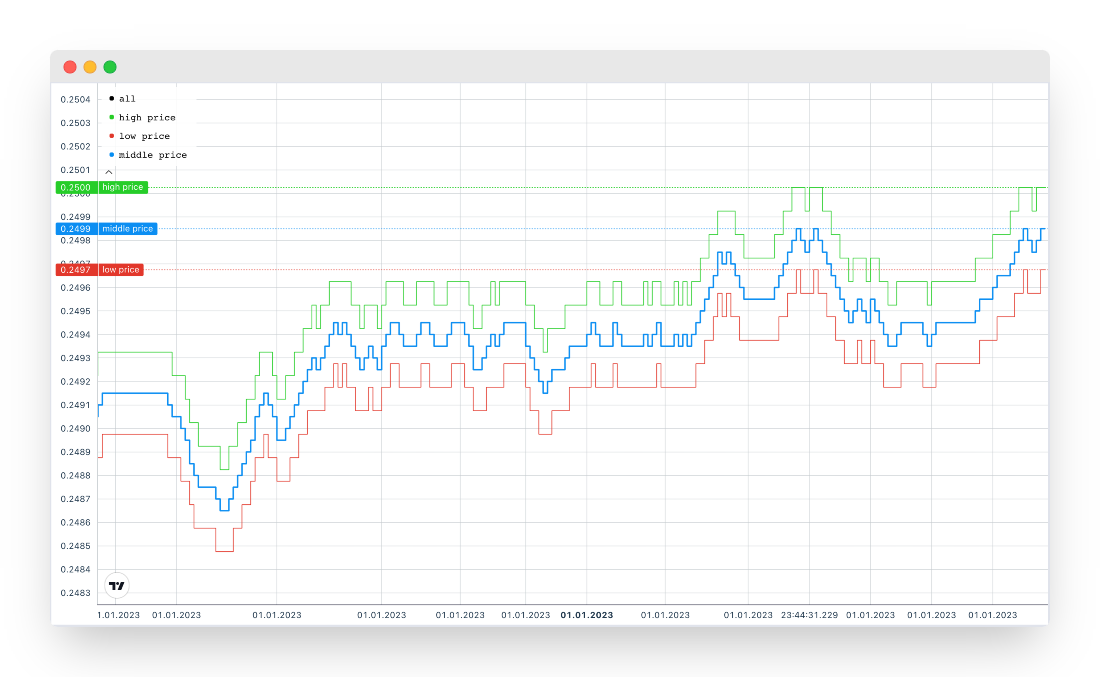
Task: Click the 23:44:31.229 timestamp on the time axis
Action: click(810, 615)
